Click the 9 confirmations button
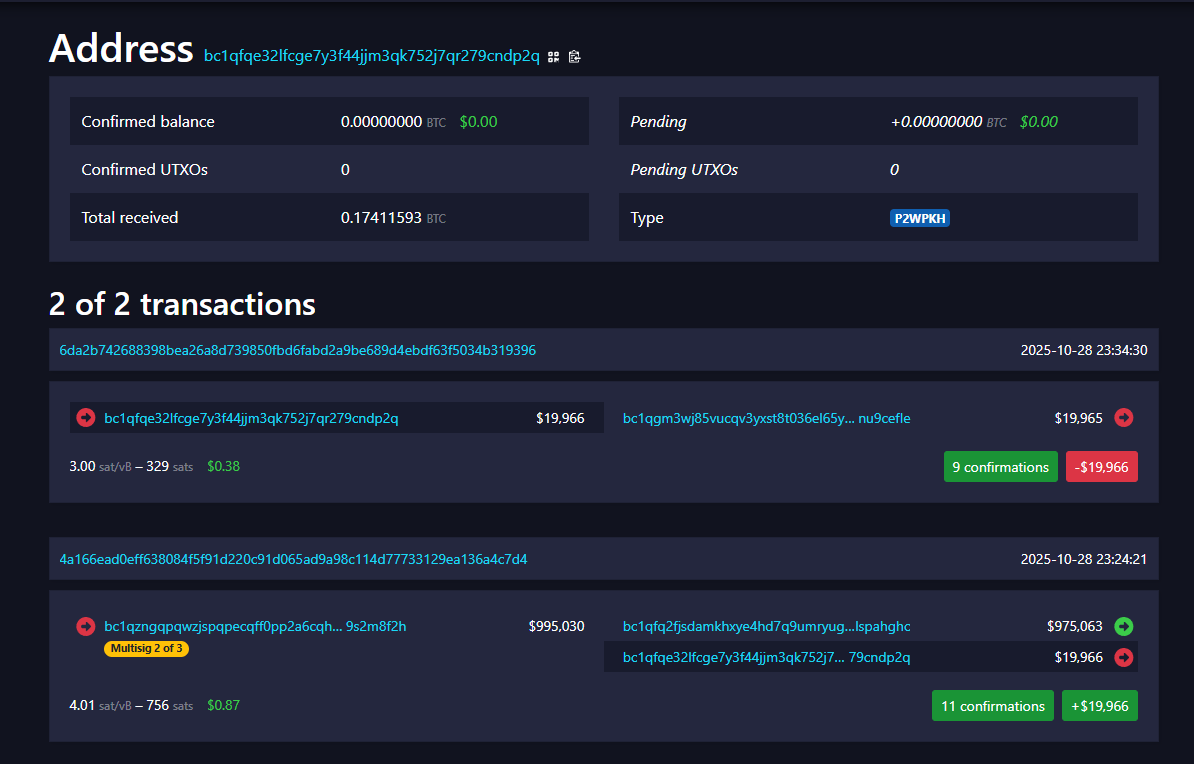The image size is (1194, 764). (x=1001, y=467)
